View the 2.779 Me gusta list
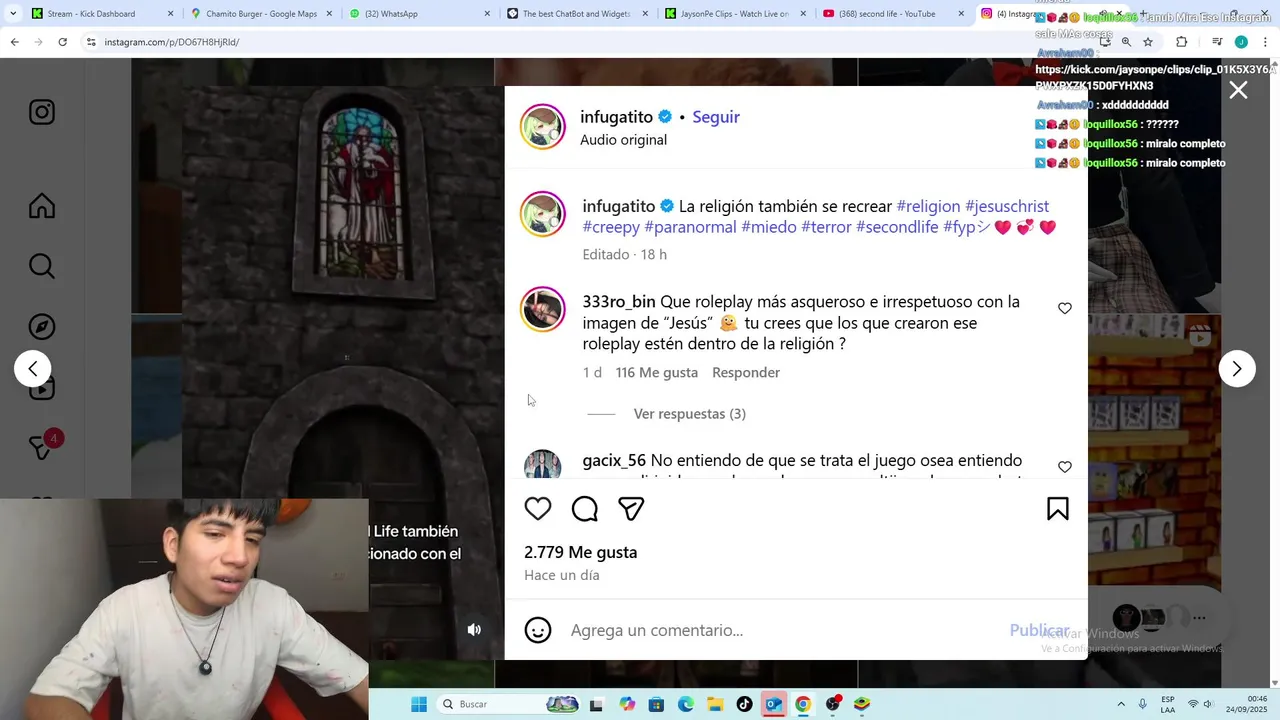The height and width of the screenshot is (720, 1280). (580, 552)
